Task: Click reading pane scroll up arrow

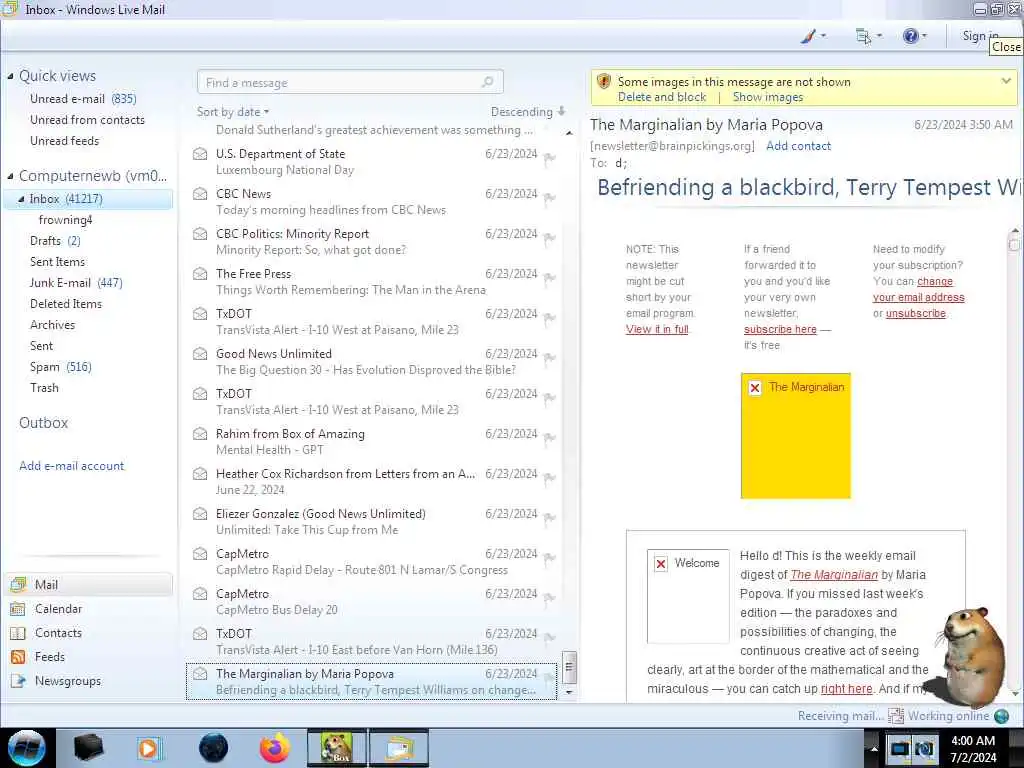Action: (x=1014, y=231)
